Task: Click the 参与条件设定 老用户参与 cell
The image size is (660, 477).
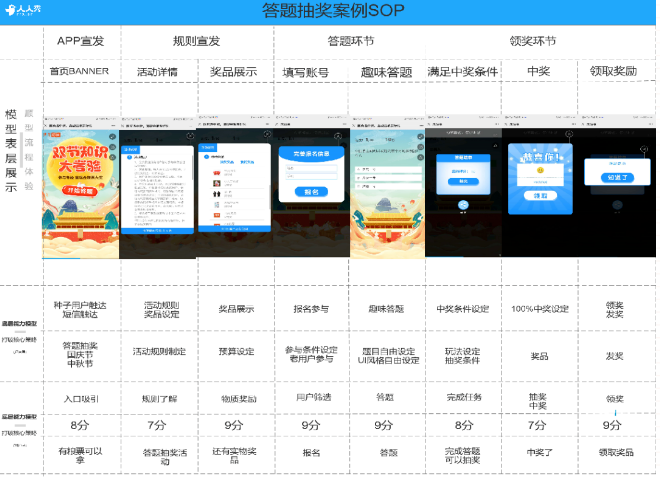Action: click(311, 354)
